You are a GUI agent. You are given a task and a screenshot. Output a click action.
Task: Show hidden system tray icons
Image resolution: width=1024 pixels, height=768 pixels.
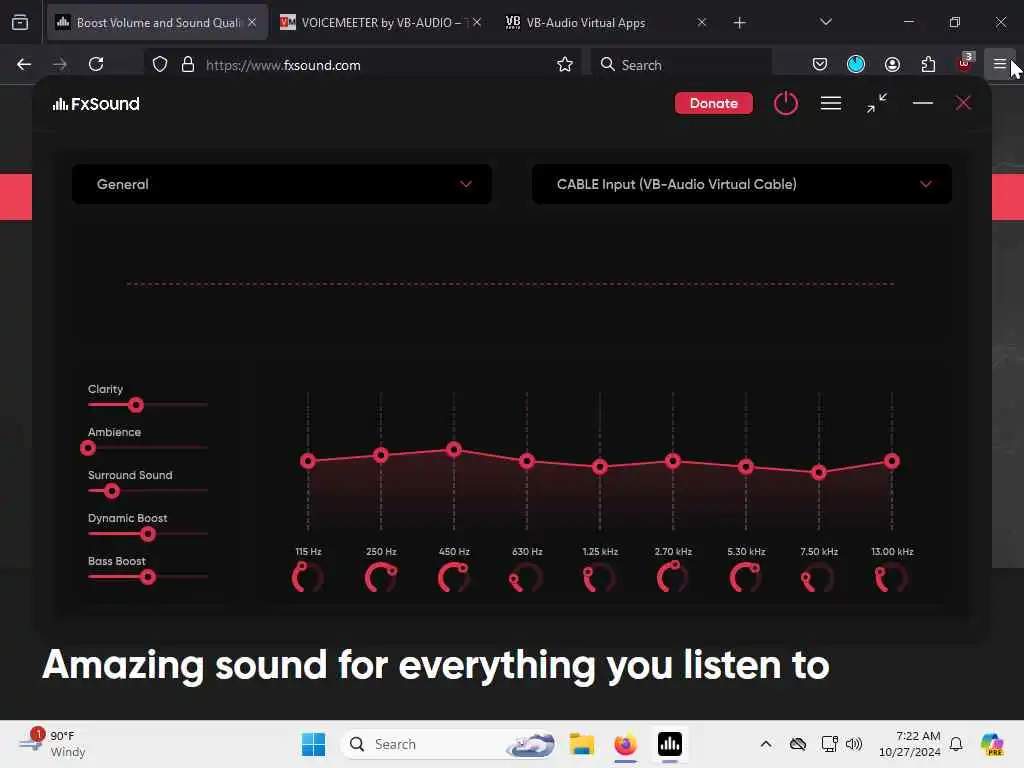point(766,744)
